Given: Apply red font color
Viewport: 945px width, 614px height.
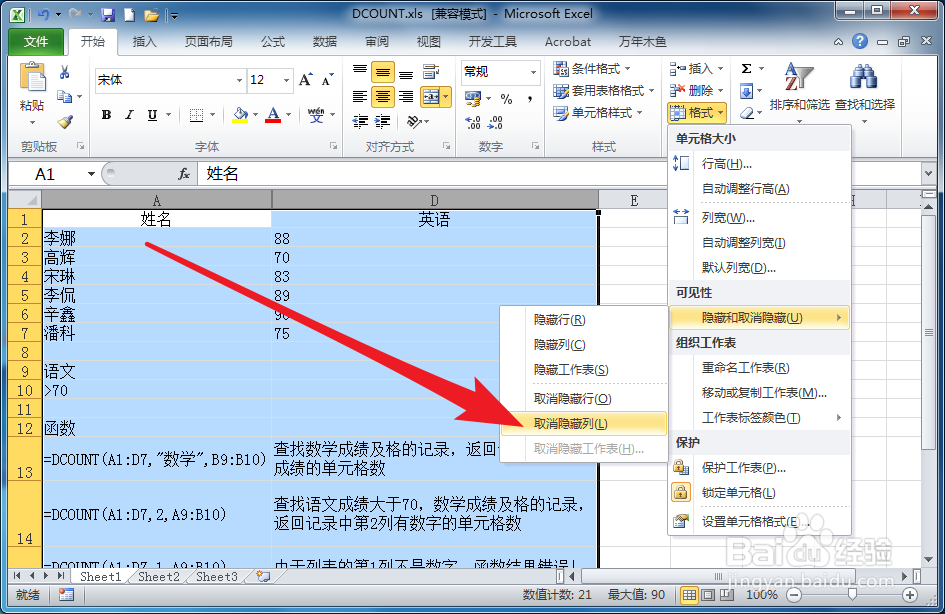Looking at the screenshot, I should [x=273, y=114].
